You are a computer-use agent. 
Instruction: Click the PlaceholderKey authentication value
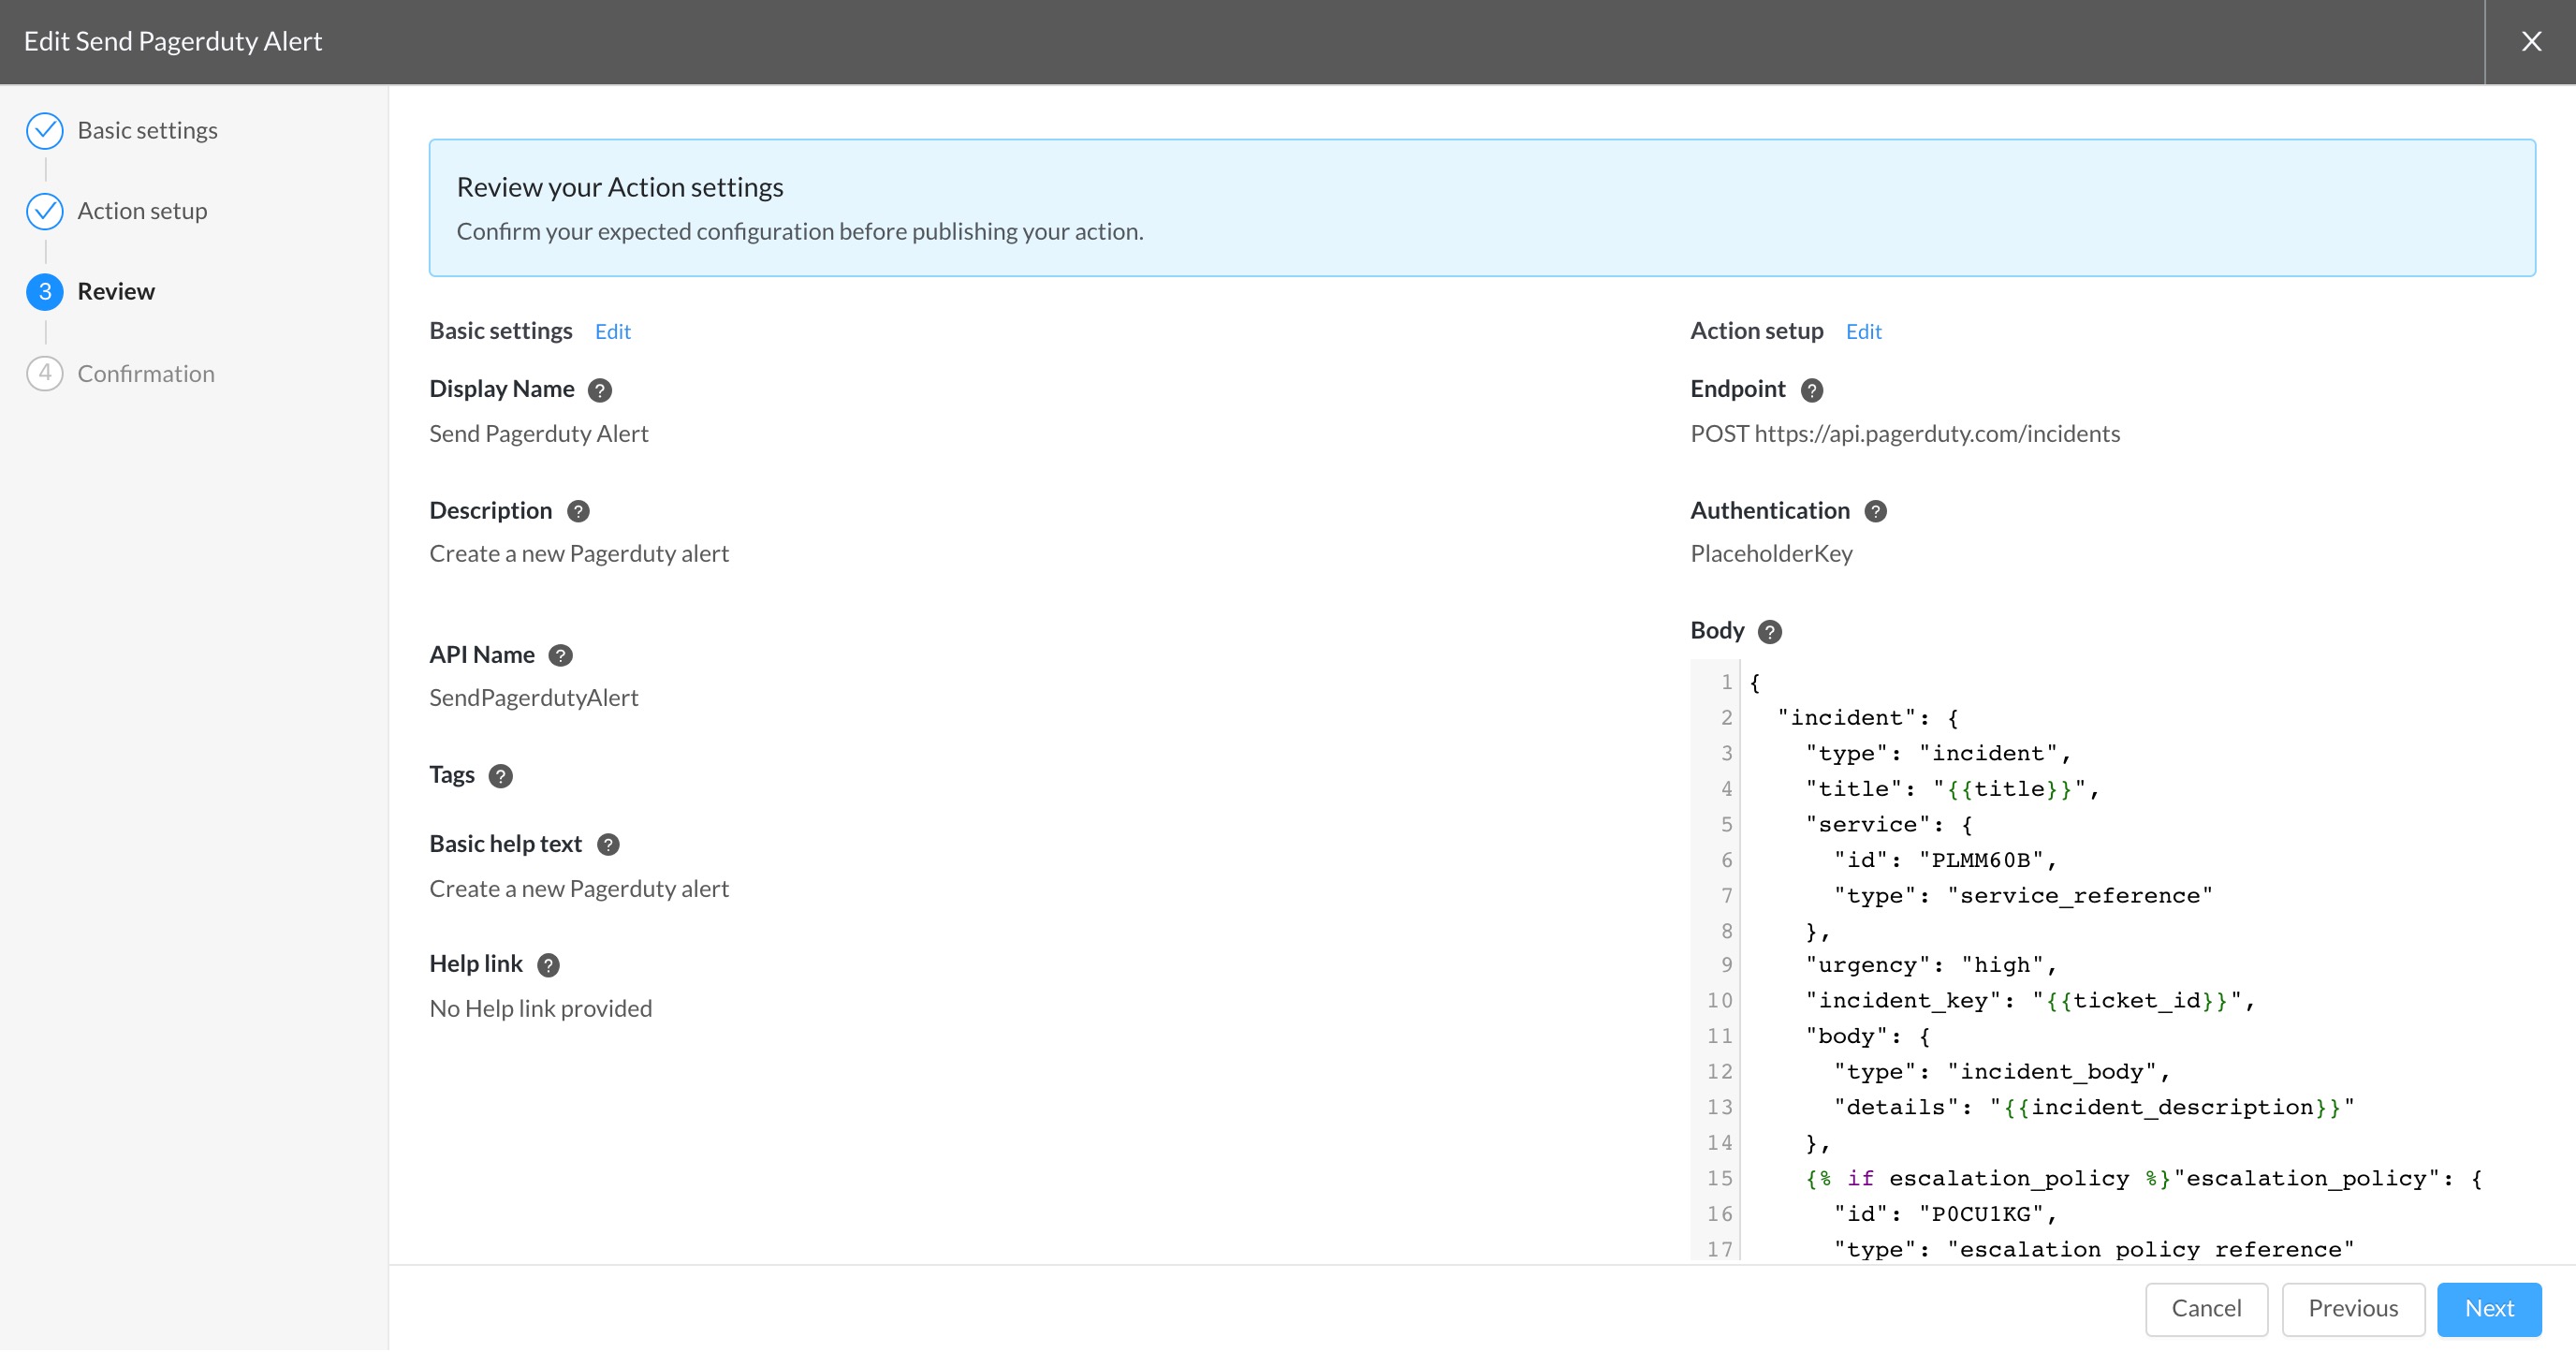tap(1771, 554)
